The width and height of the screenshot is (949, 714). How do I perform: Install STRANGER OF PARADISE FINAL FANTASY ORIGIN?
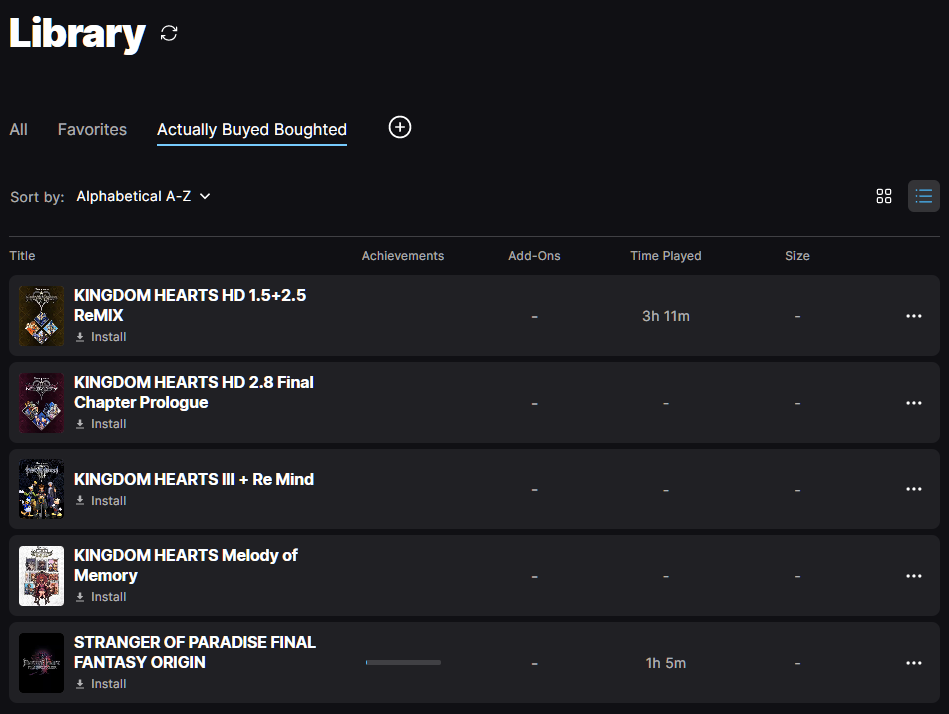100,684
